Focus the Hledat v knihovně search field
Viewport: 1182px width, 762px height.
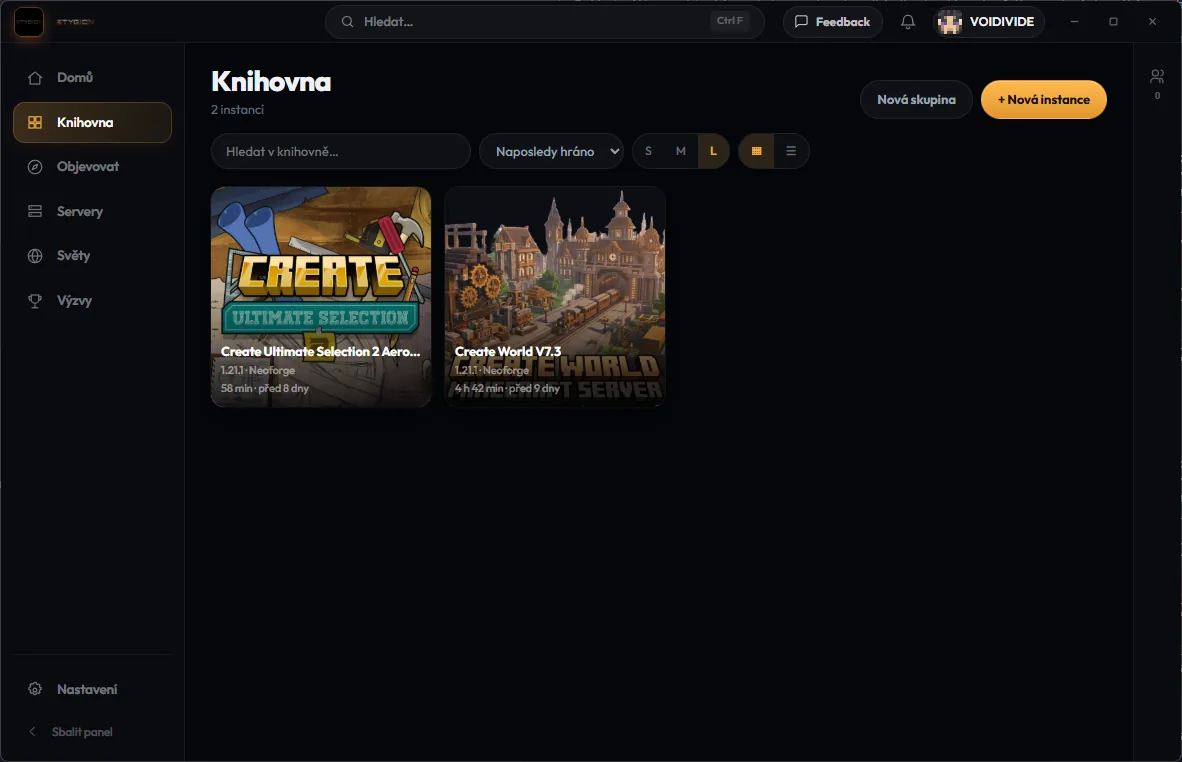point(341,151)
